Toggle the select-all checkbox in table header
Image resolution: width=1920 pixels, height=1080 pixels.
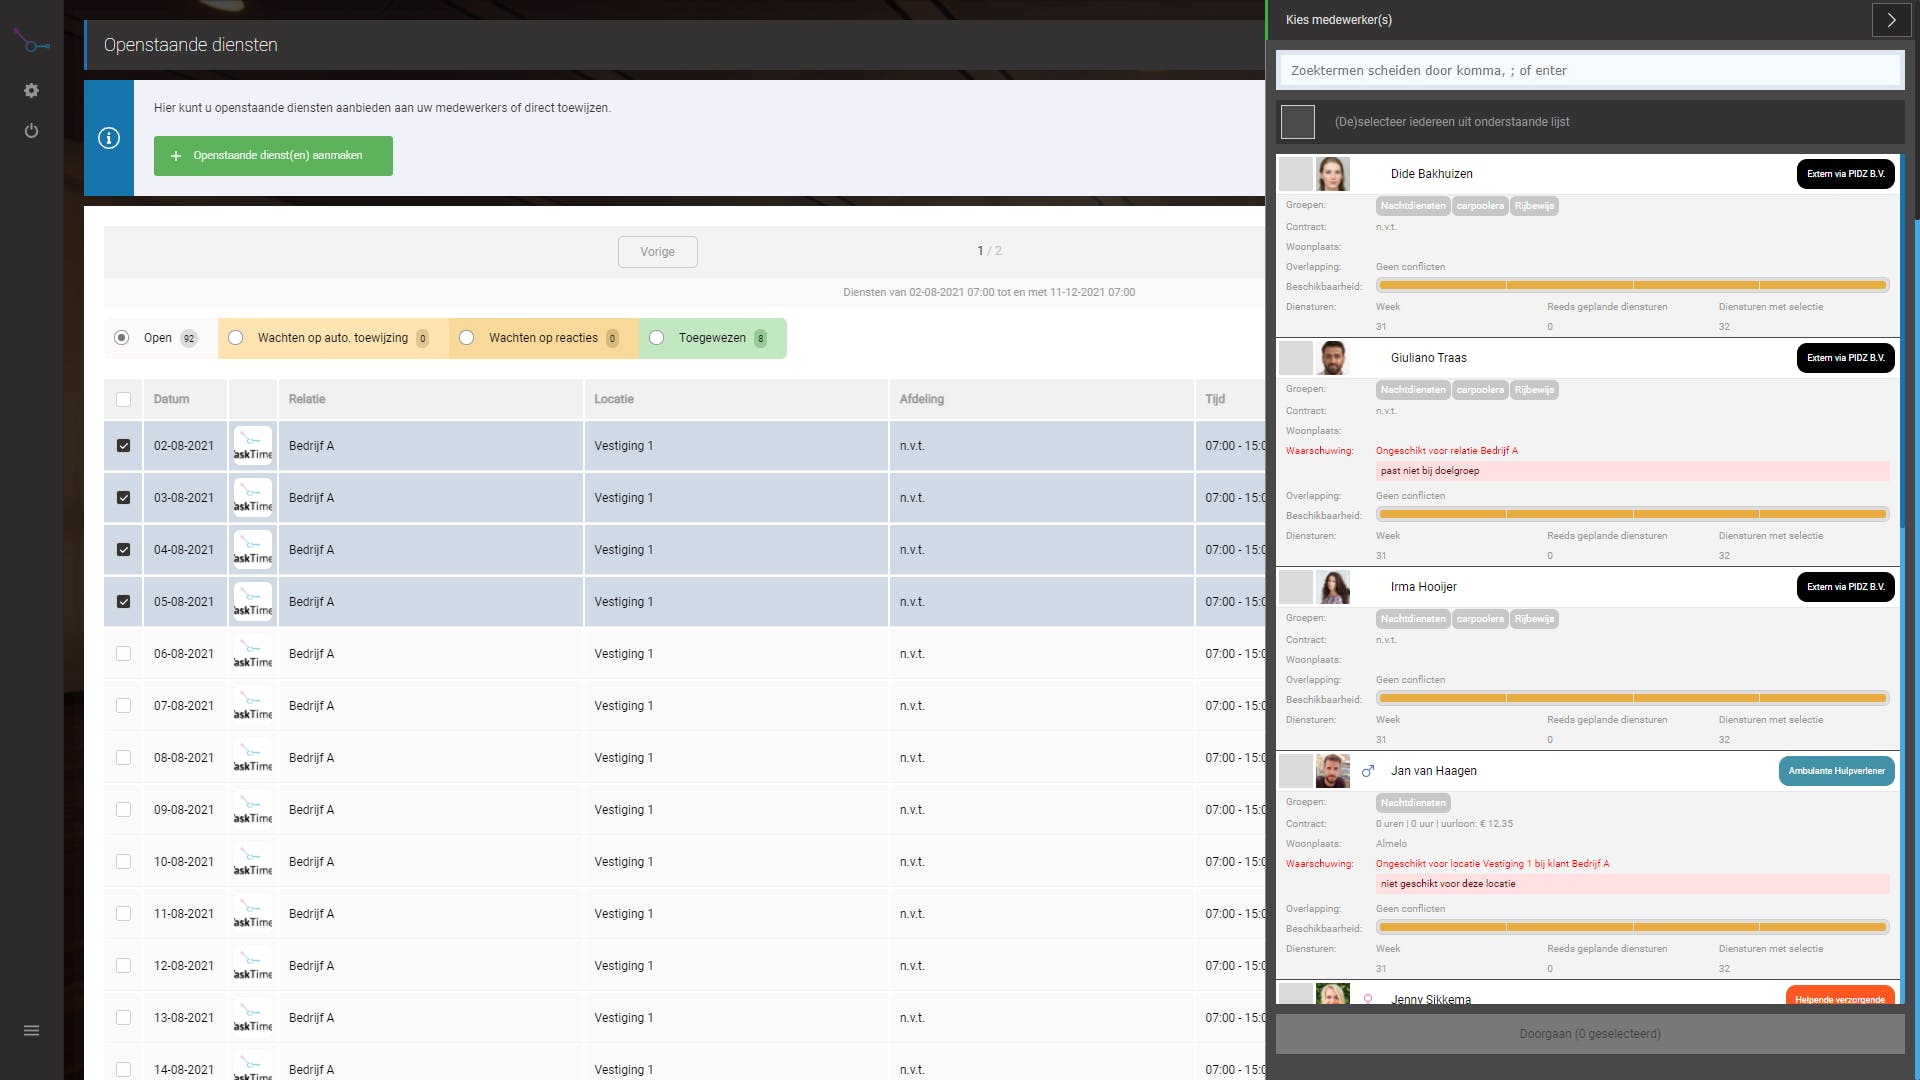tap(123, 399)
